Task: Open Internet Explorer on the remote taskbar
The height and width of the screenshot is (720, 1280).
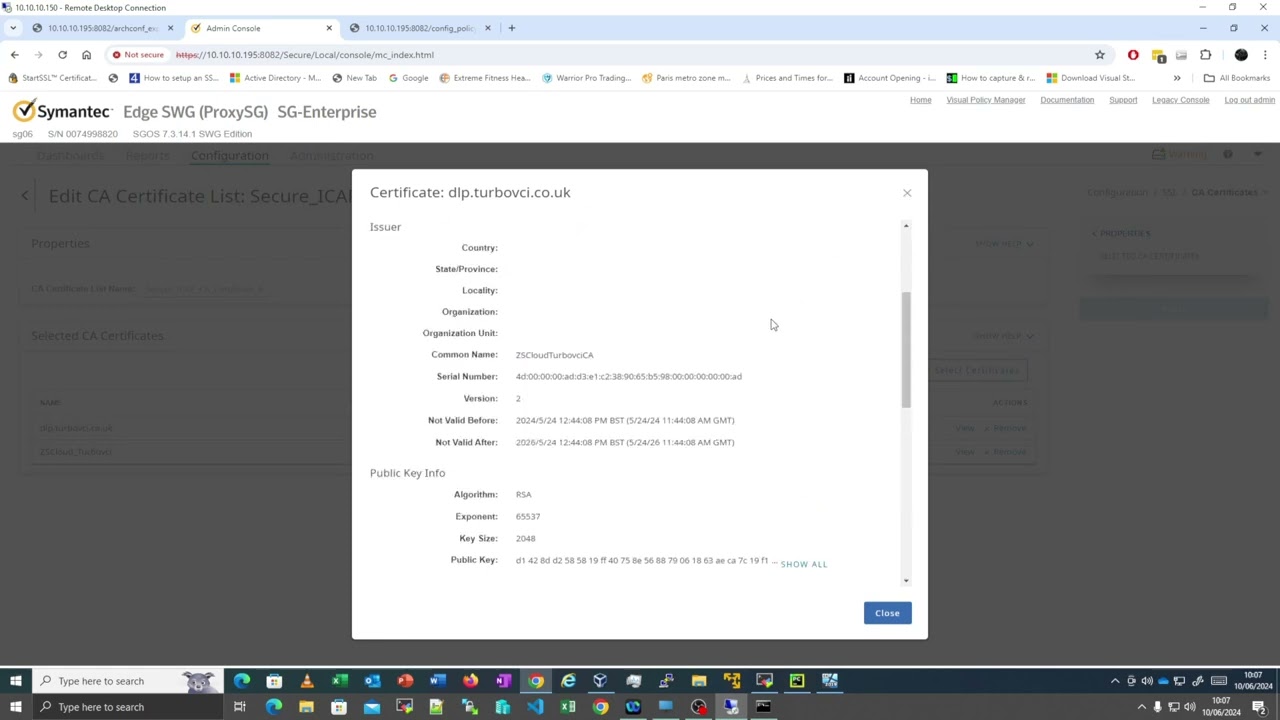Action: pyautogui.click(x=568, y=681)
